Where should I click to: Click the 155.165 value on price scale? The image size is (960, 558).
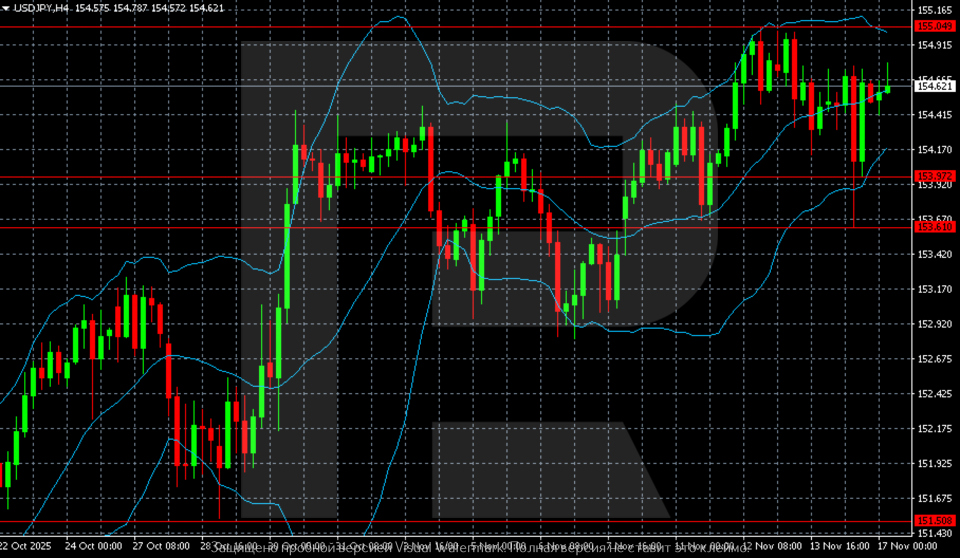[x=933, y=10]
